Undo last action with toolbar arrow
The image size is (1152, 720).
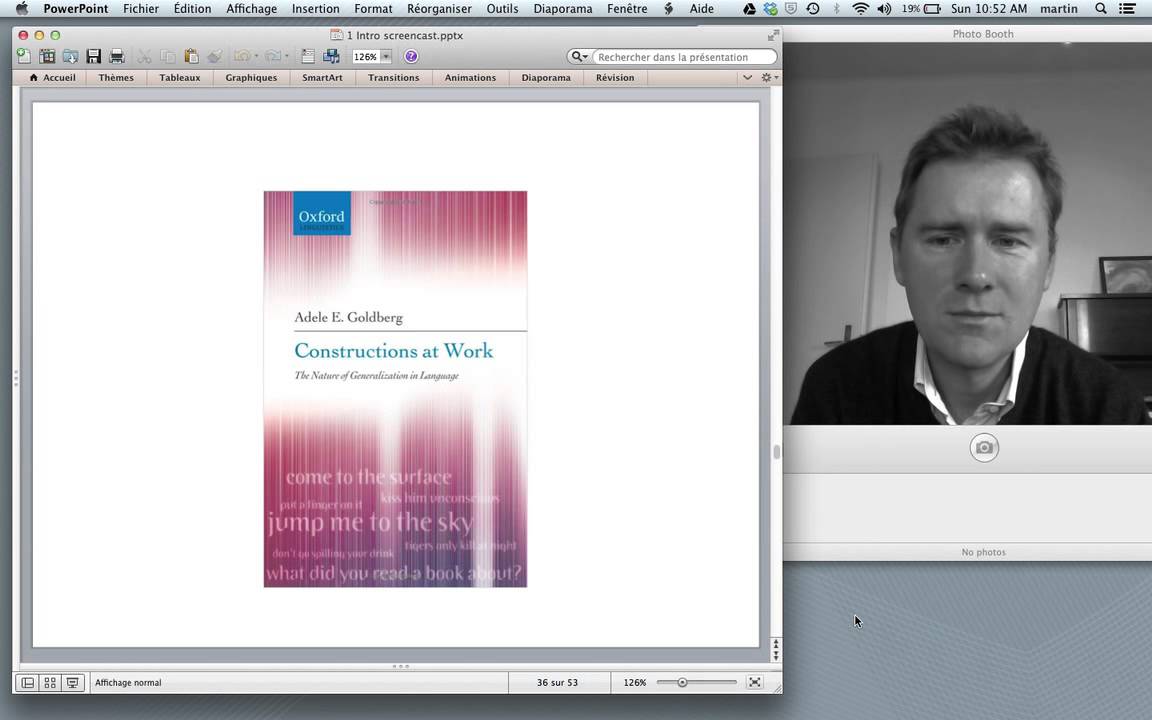242,56
